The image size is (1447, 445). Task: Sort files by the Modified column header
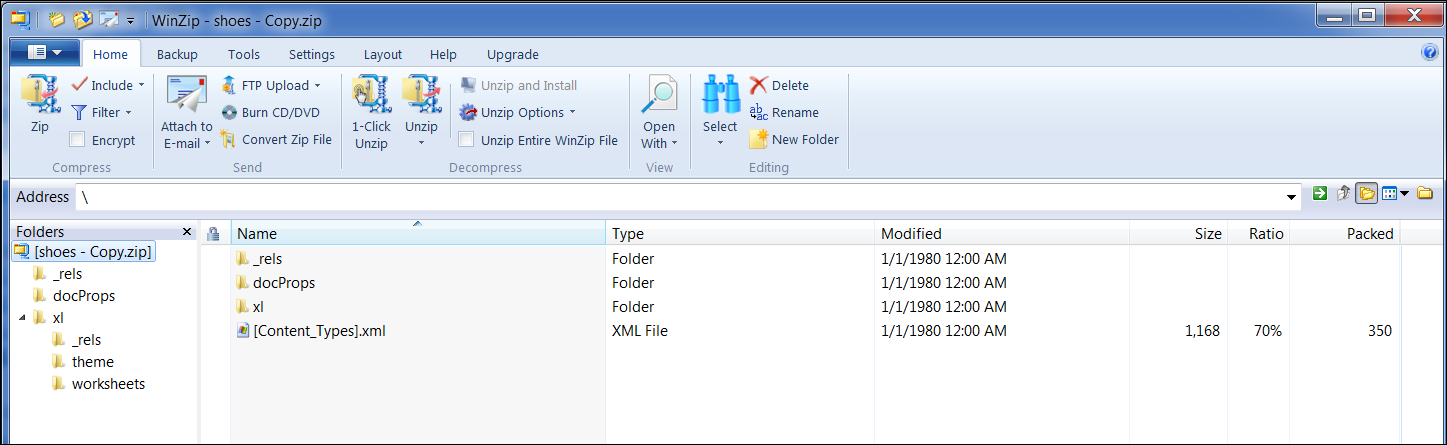(x=911, y=234)
